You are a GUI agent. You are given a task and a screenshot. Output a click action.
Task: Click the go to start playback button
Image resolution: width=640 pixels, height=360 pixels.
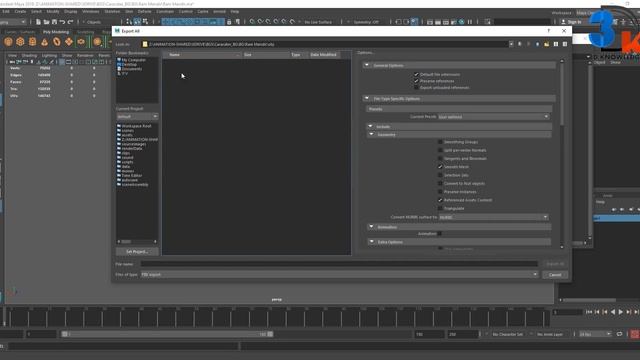pos(589,312)
